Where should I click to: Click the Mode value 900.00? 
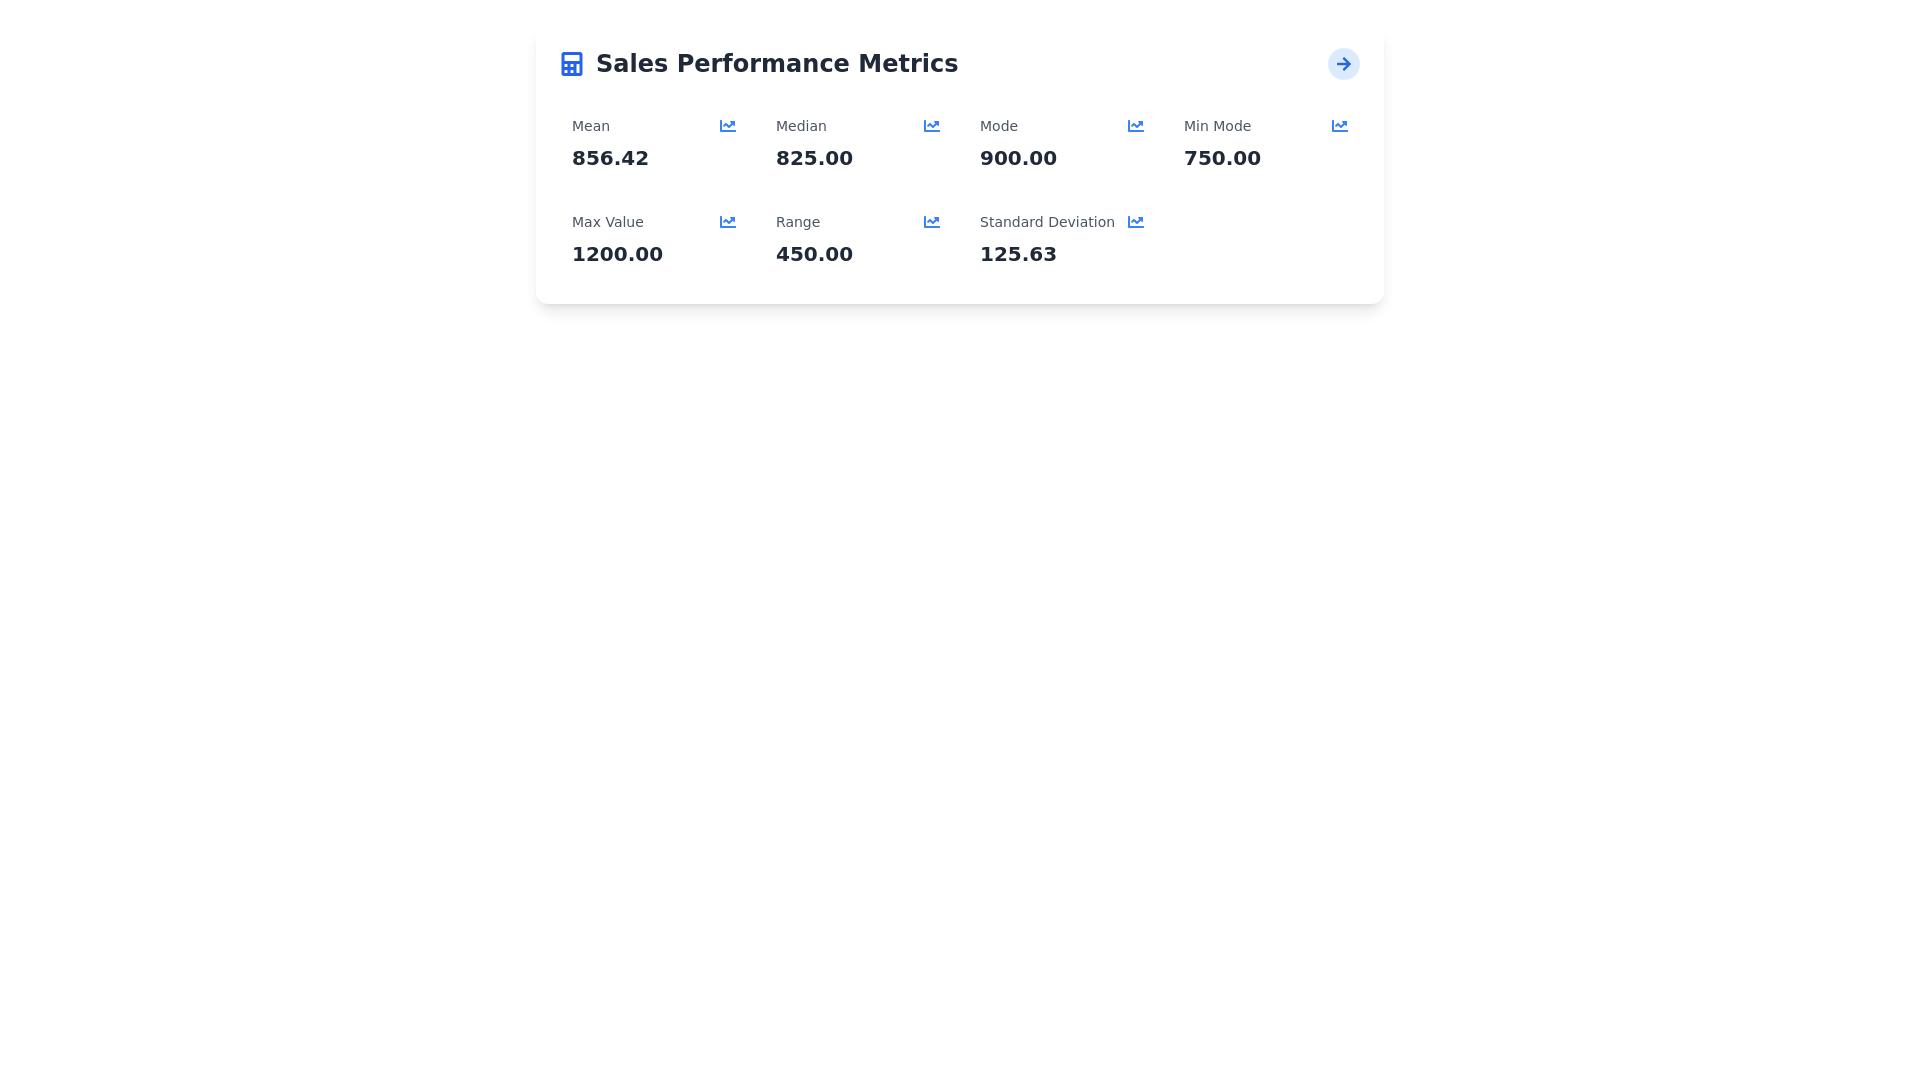1018,157
